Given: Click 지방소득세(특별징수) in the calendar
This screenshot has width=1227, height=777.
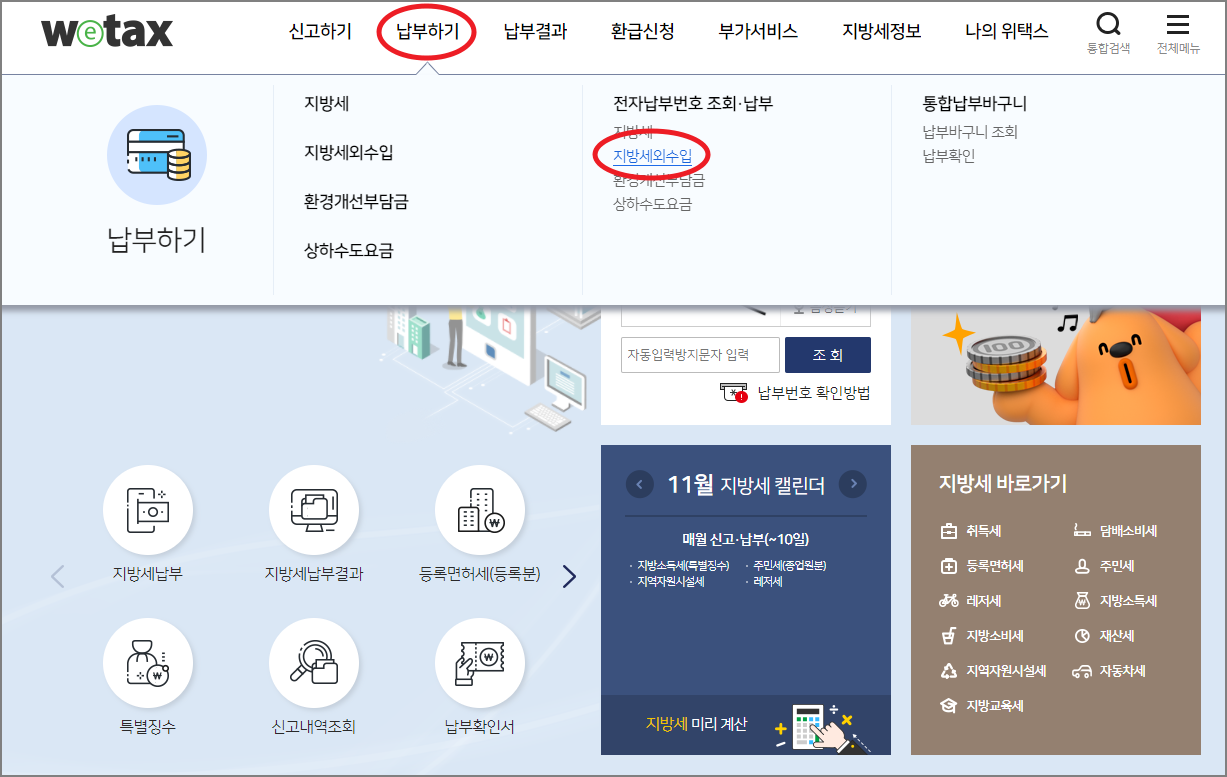Looking at the screenshot, I should point(683,565).
